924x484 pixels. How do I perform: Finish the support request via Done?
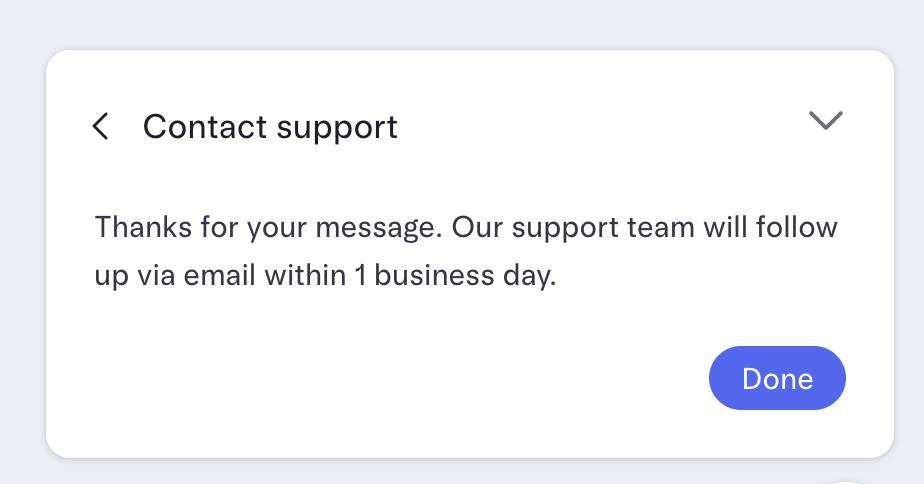[777, 378]
